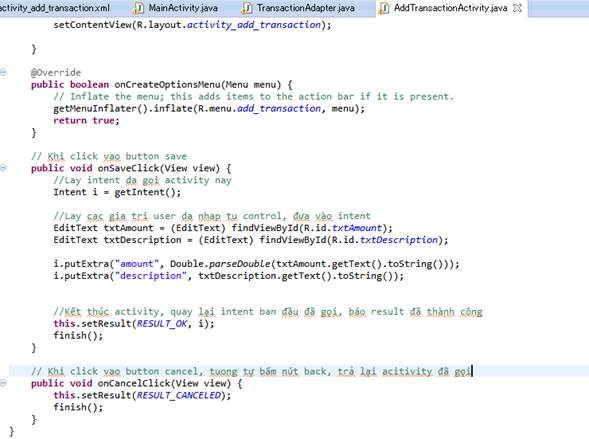Click the activity_add_transaction layout reference
This screenshot has height=439, width=589.
click(254, 25)
